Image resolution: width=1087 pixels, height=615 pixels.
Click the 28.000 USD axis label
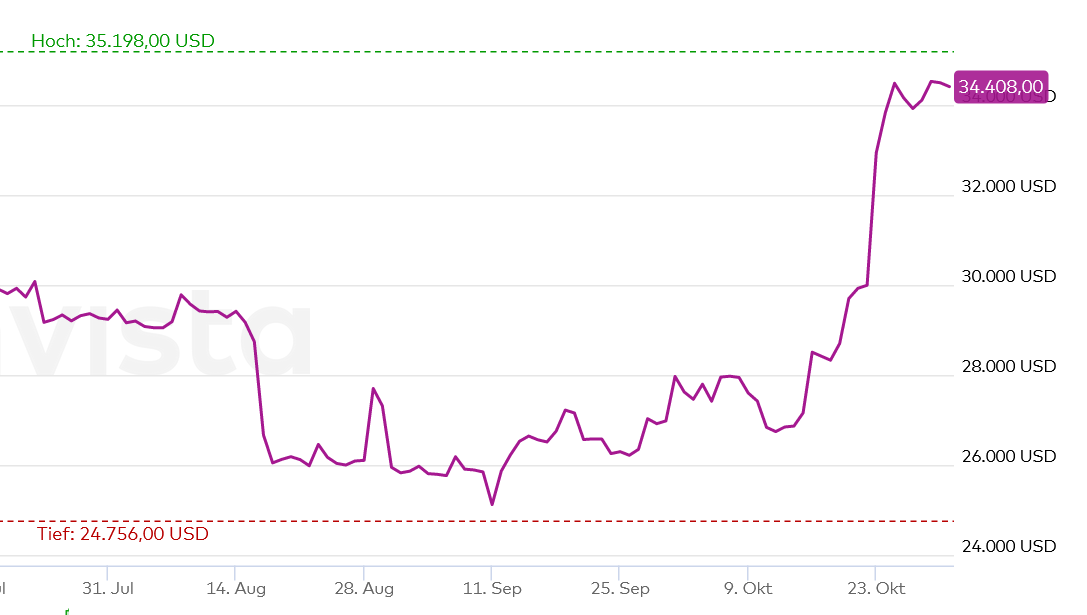[x=1008, y=366]
